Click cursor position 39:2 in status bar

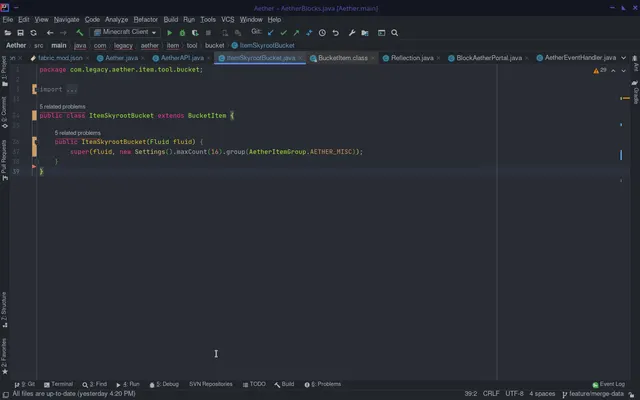tap(470, 393)
